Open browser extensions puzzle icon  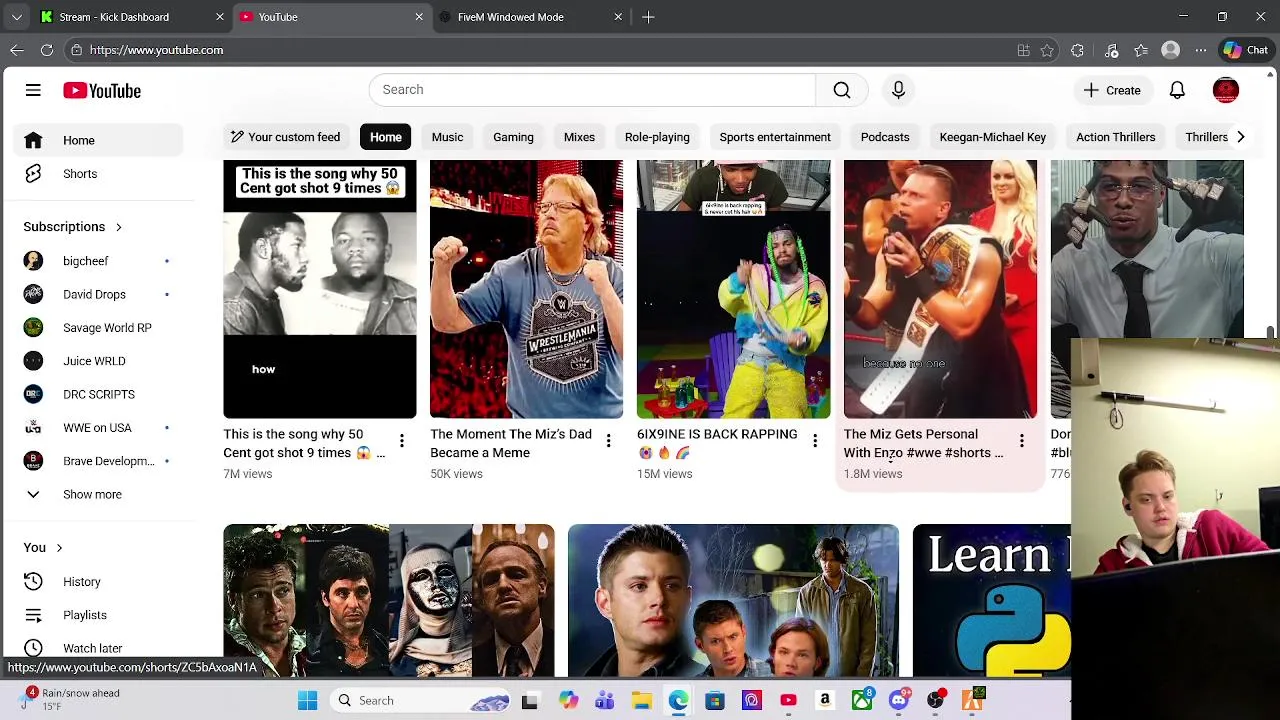click(1077, 50)
